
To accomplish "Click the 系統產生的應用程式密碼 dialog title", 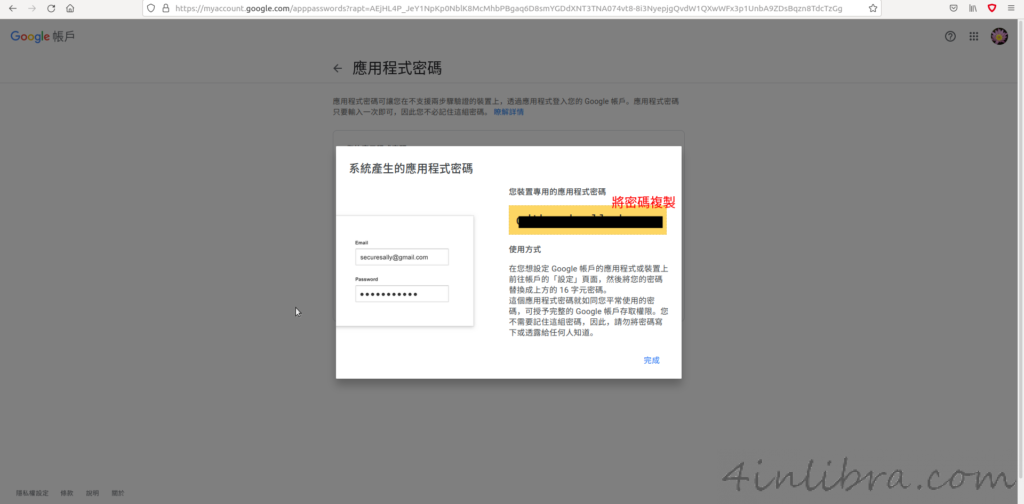I will 411,168.
